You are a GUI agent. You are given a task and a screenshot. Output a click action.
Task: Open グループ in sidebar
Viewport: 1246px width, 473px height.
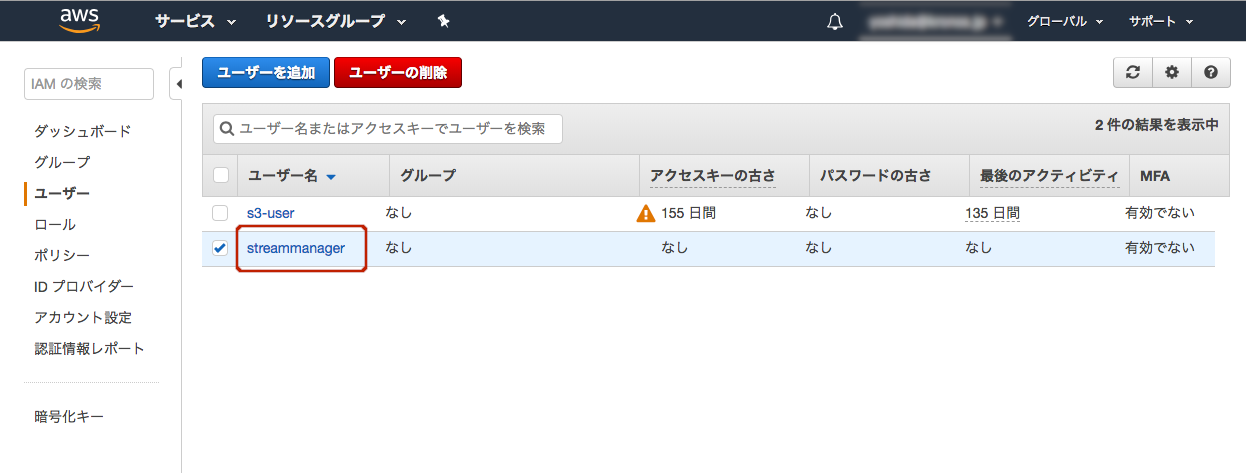[62, 162]
